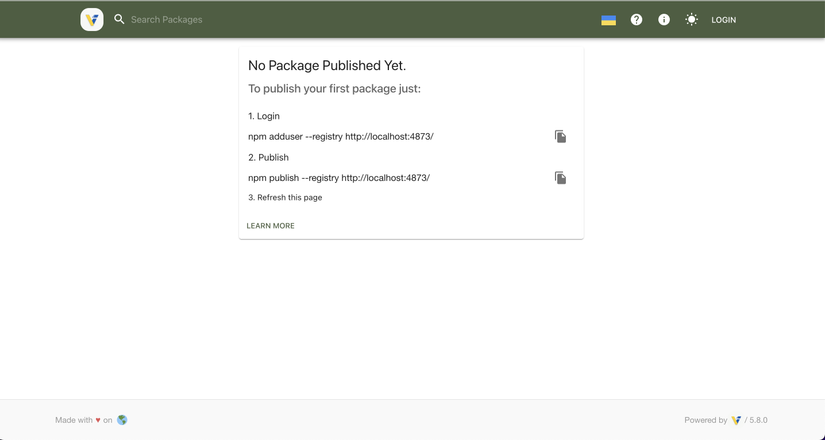Copy the npm adduser command
Viewport: 825px width, 440px height.
(x=560, y=136)
